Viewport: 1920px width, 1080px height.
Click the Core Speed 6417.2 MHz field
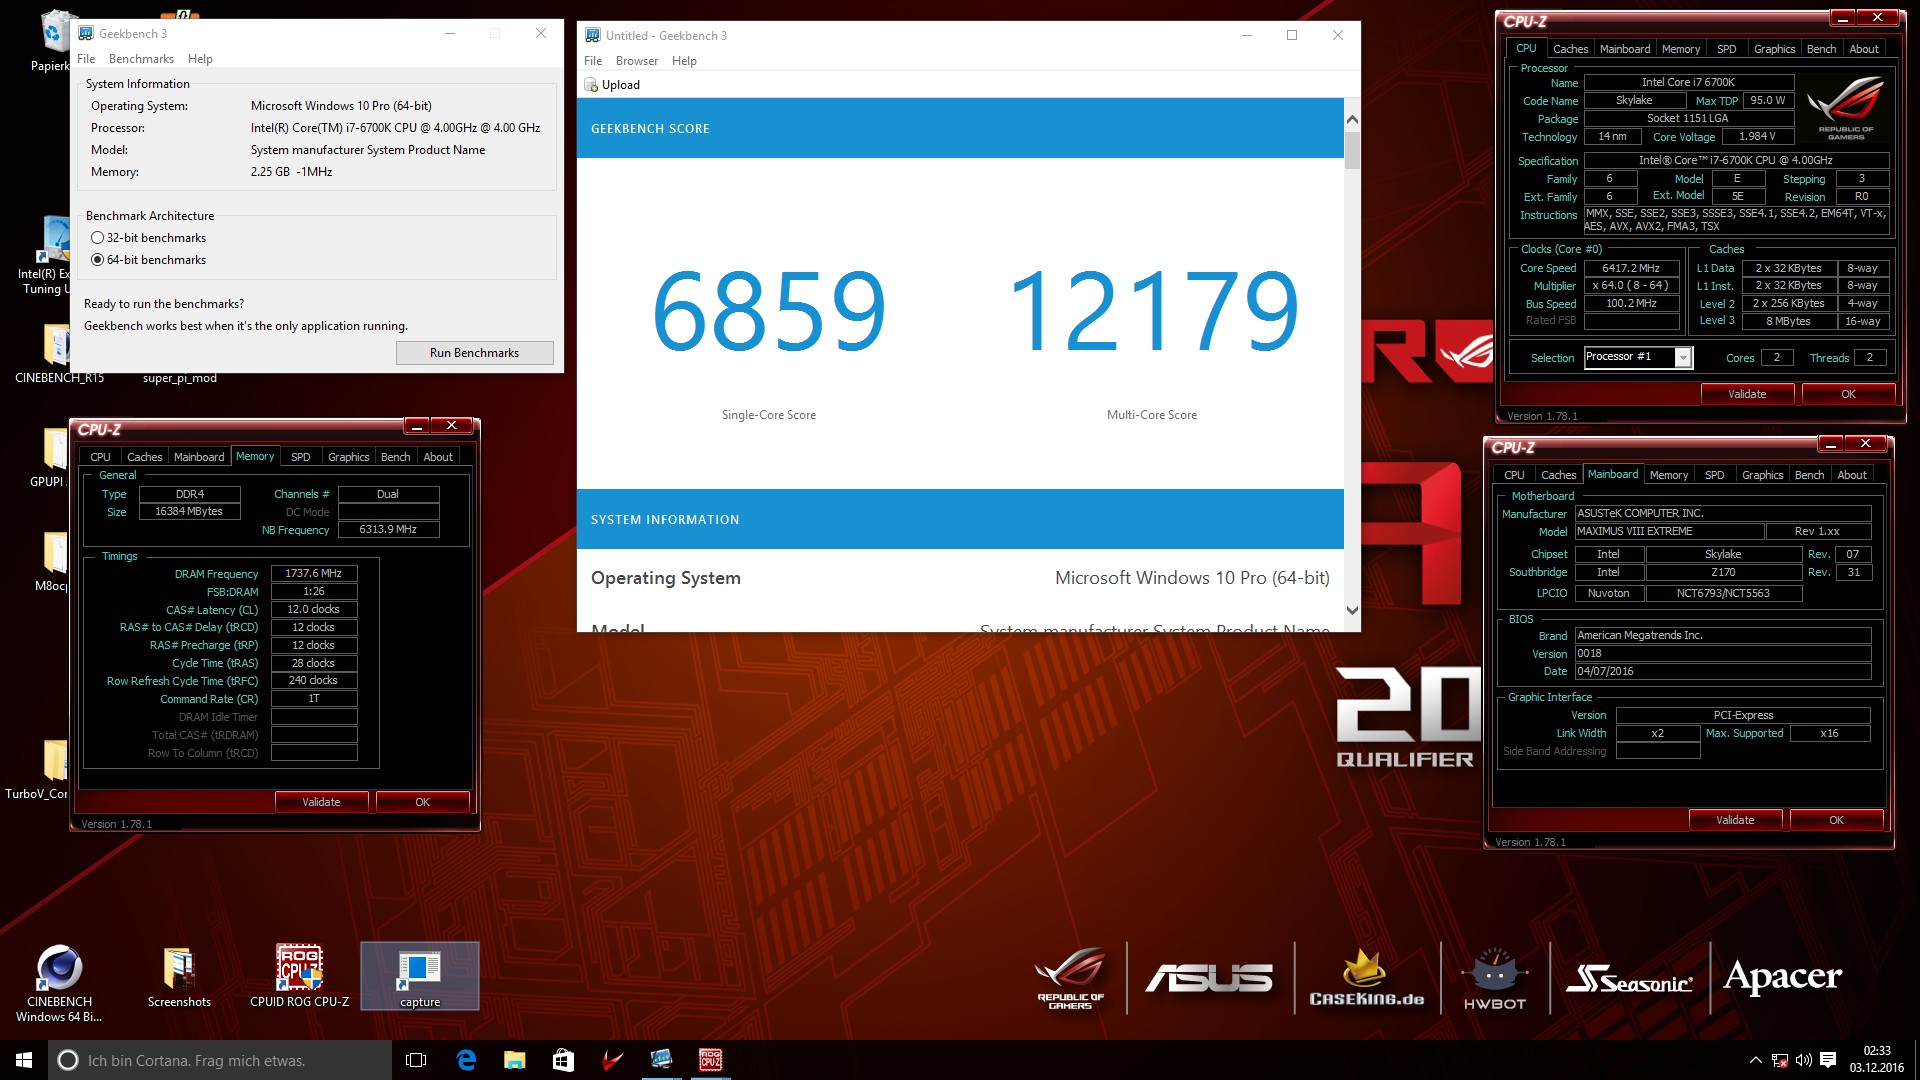point(1631,268)
